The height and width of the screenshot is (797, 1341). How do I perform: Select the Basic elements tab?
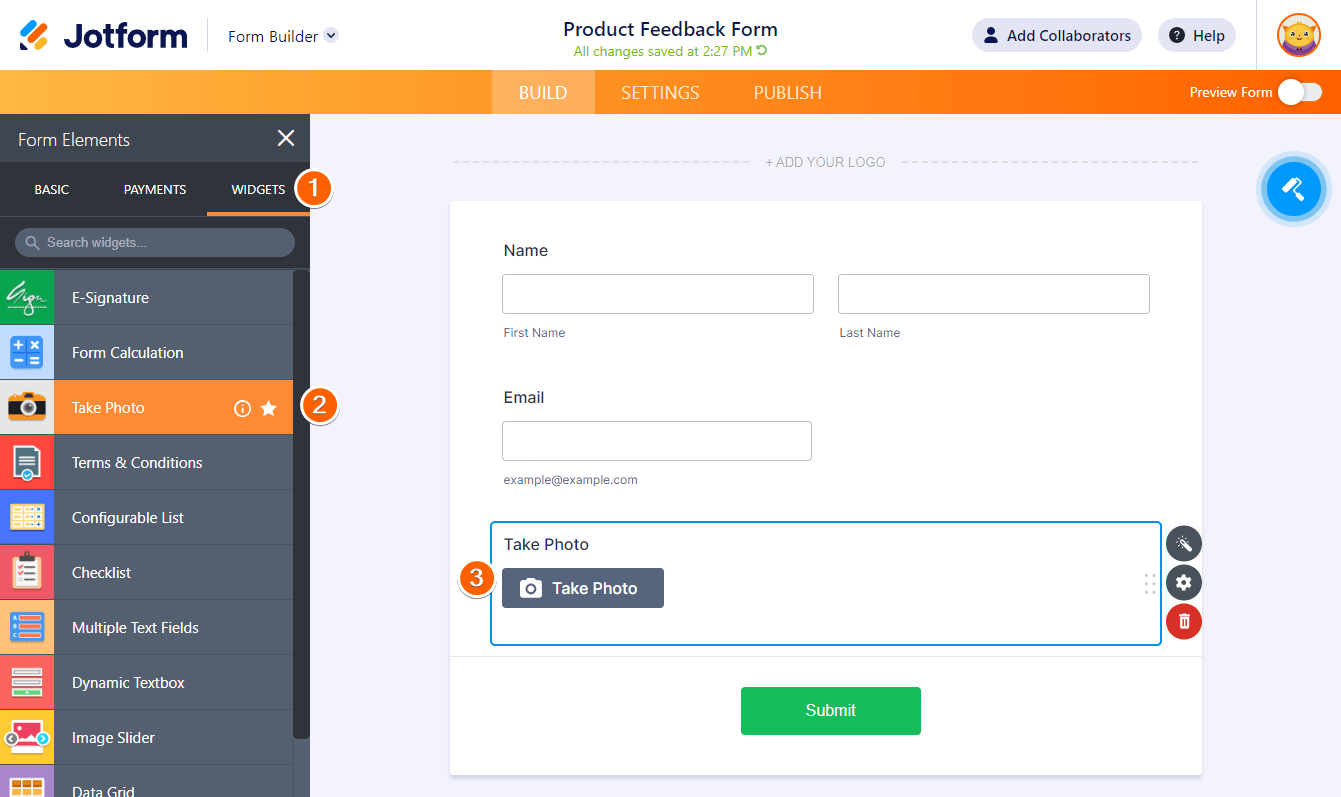[52, 189]
